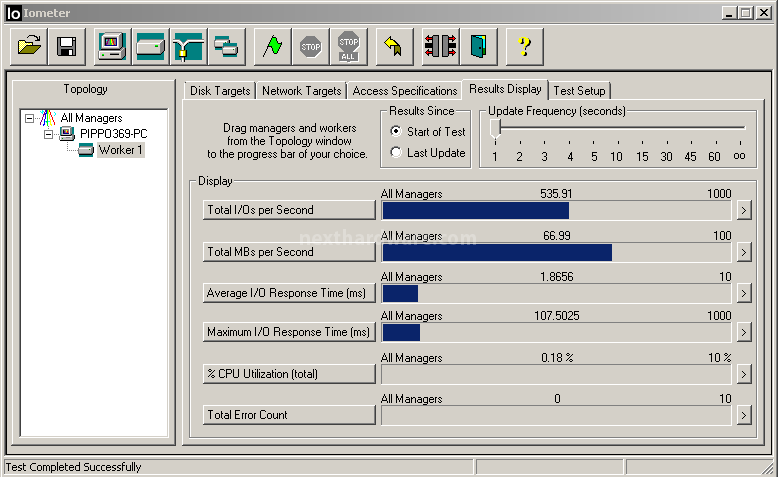Switch to Test Setup tab
This screenshot has height=477, width=778.
[580, 91]
